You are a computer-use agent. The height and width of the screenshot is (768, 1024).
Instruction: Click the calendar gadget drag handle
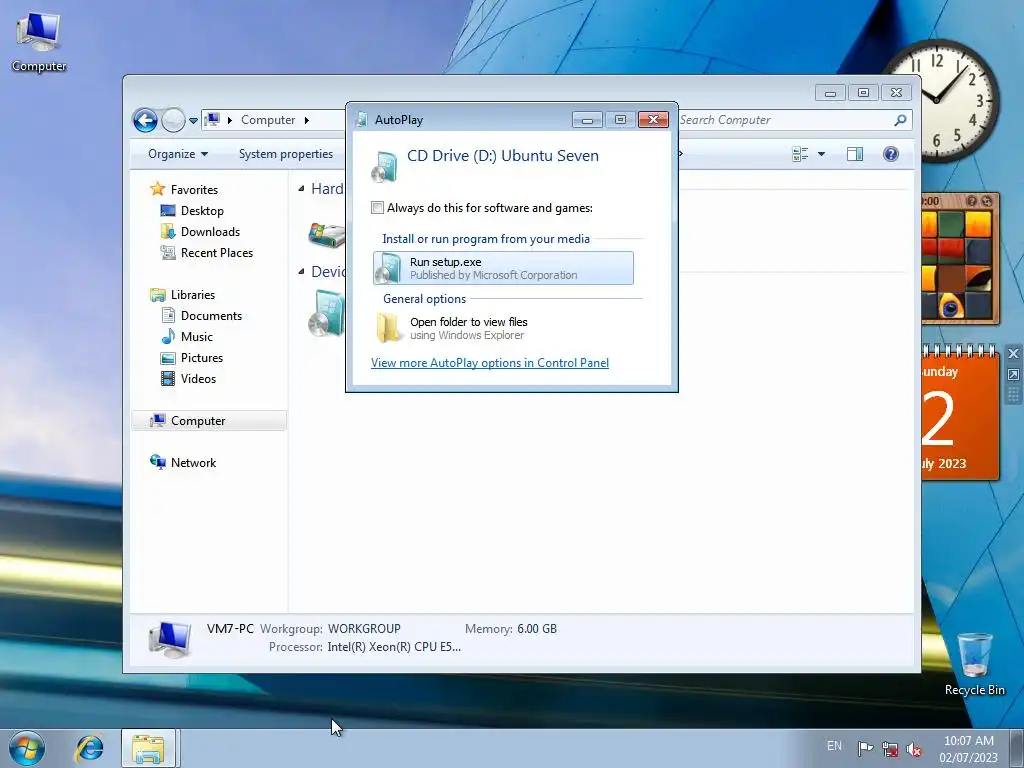pyautogui.click(x=1013, y=394)
